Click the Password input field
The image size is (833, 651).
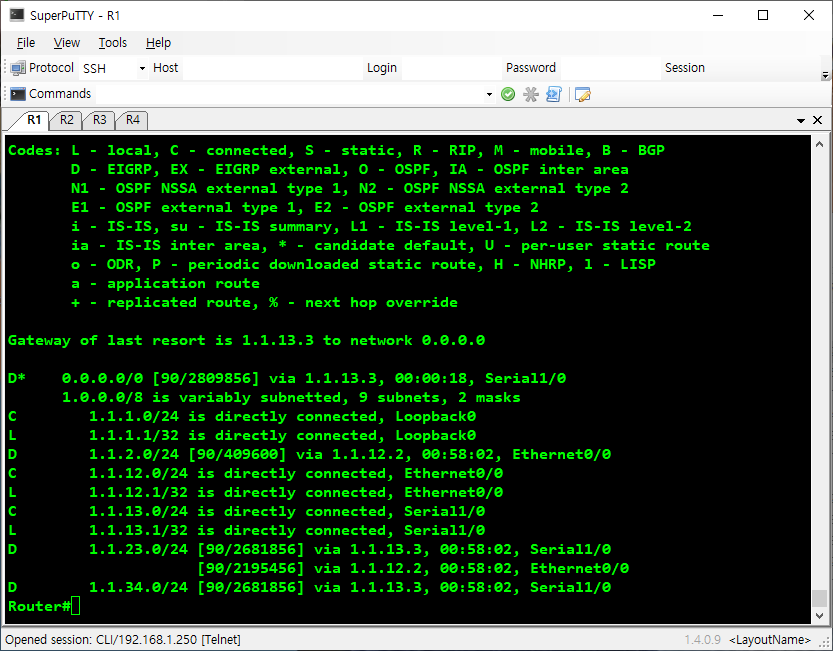(610, 69)
